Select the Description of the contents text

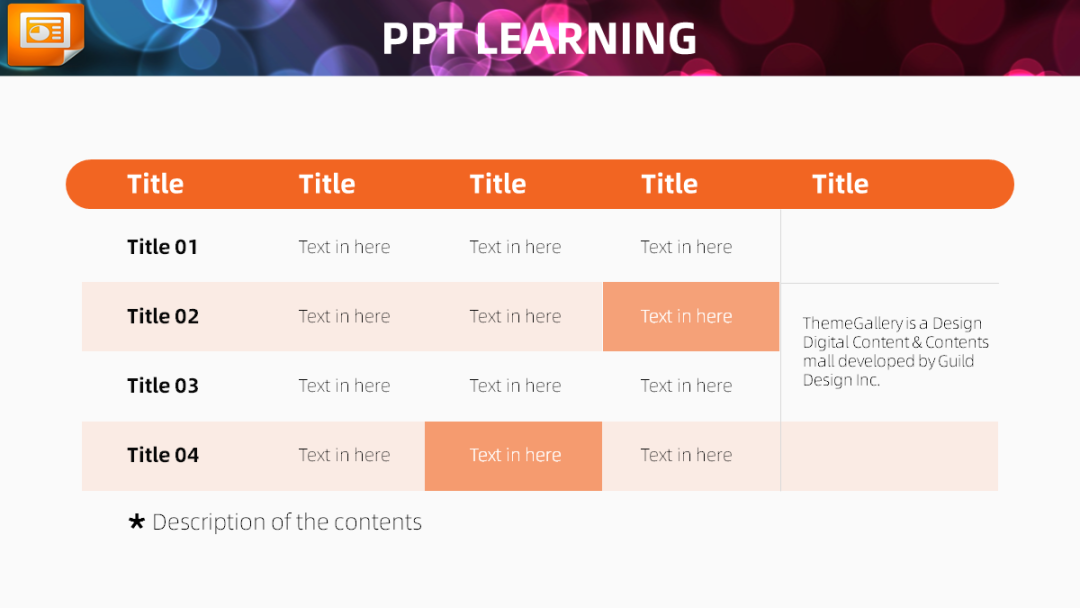(x=287, y=522)
